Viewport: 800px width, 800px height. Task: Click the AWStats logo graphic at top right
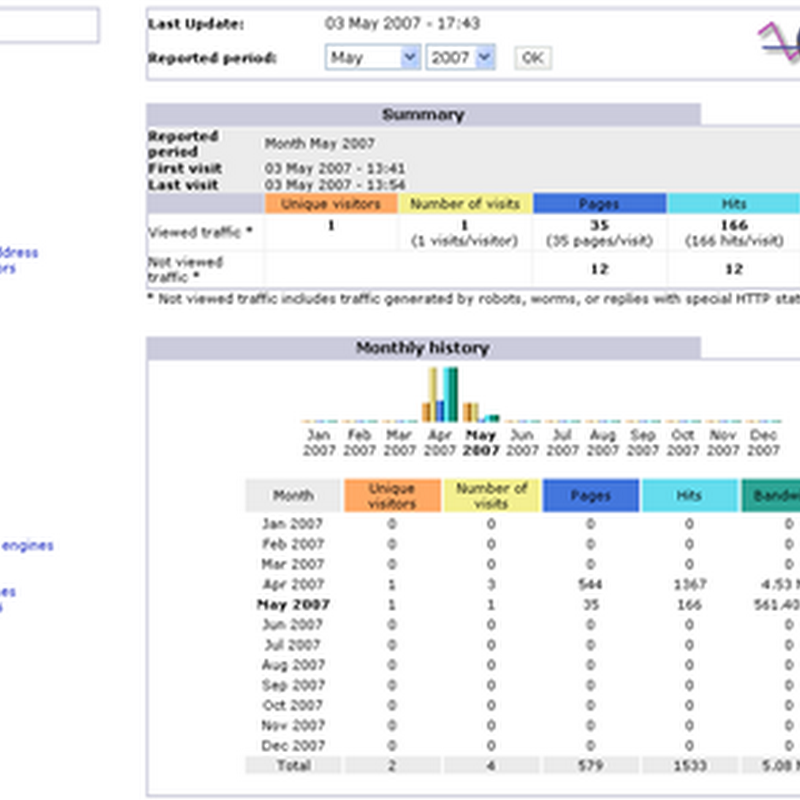pyautogui.click(x=779, y=42)
